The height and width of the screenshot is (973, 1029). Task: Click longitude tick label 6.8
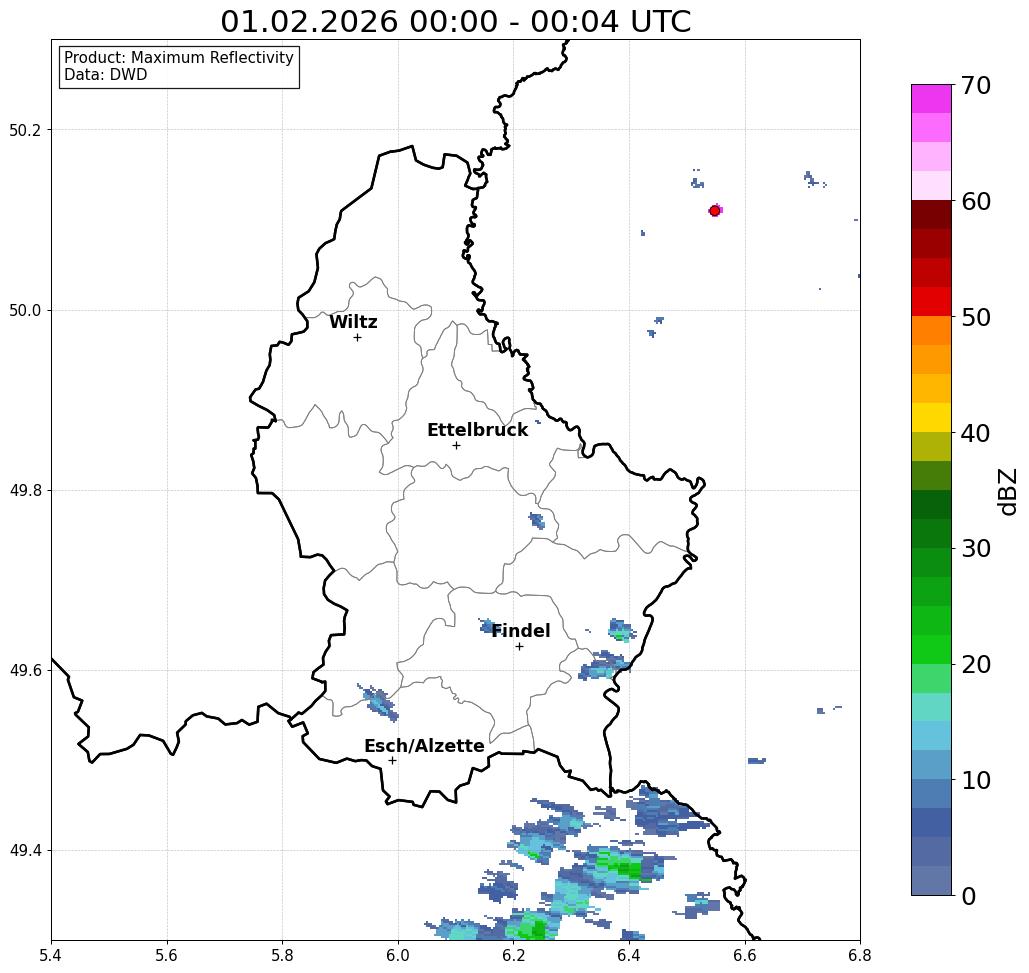tap(860, 955)
